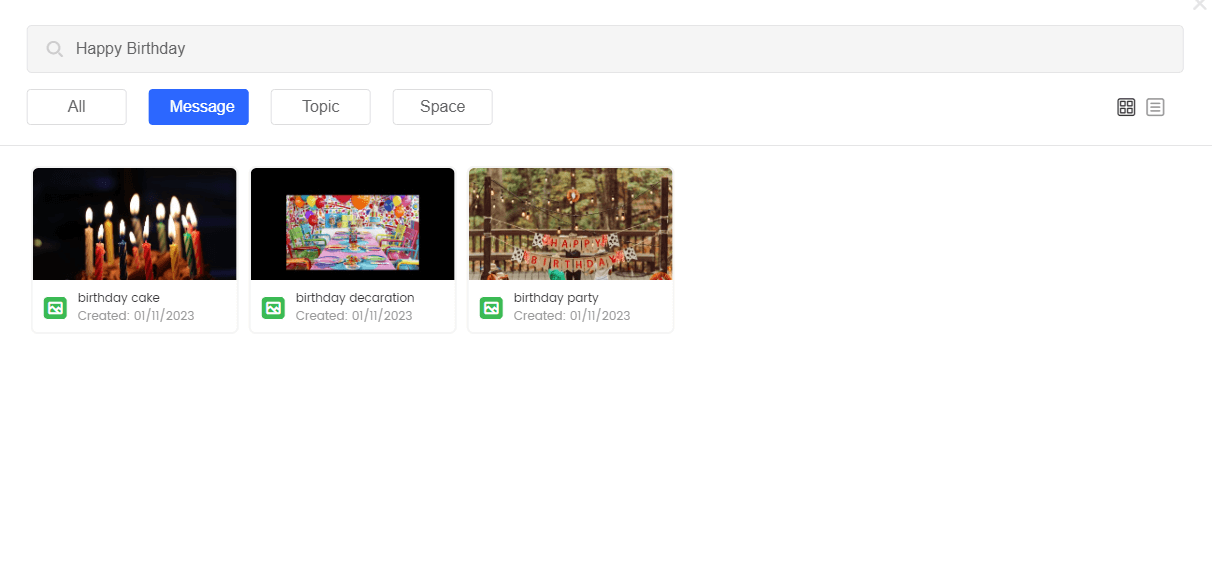Click the 'birthday party' title text

(556, 298)
